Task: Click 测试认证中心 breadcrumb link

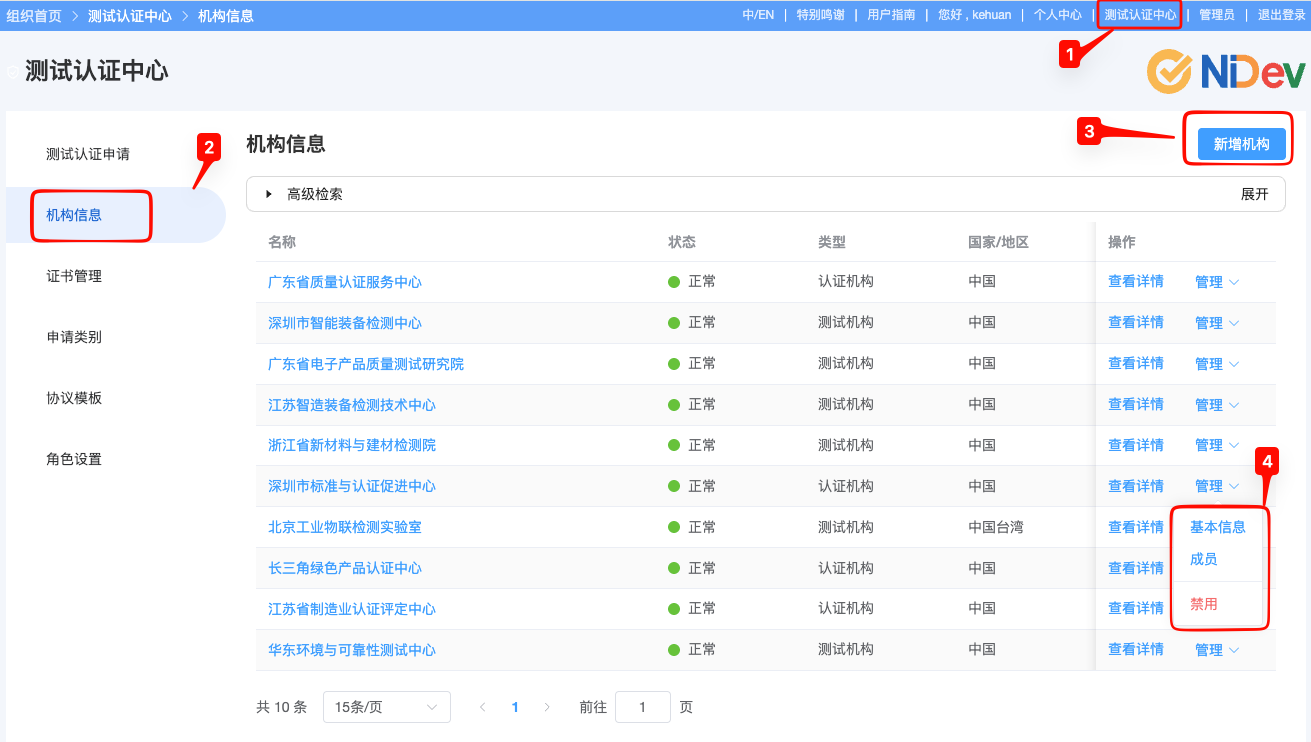Action: pos(130,16)
